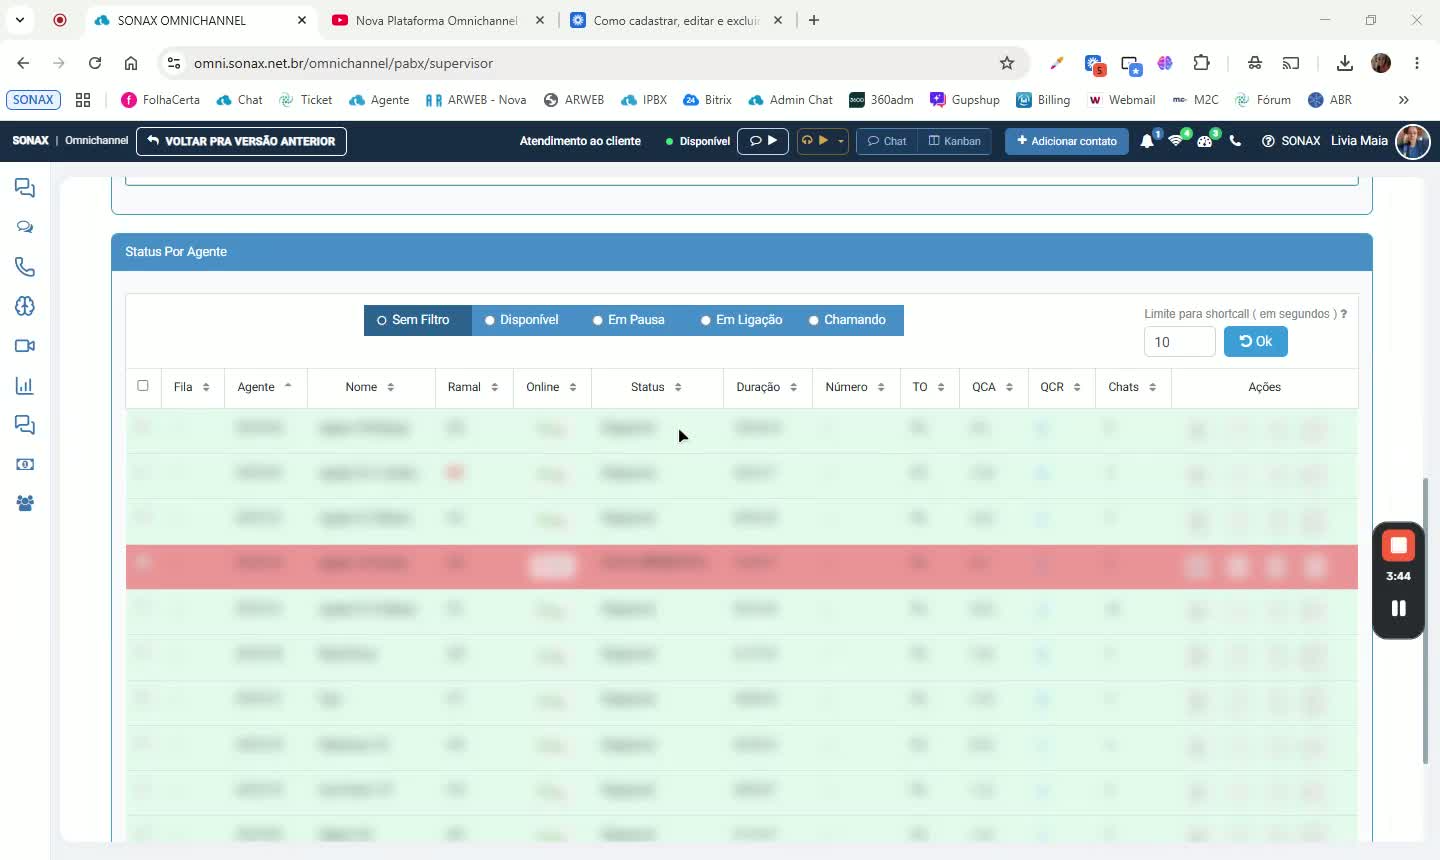Open the tab search dropdown arrow
This screenshot has height=860, width=1440.
(20, 20)
